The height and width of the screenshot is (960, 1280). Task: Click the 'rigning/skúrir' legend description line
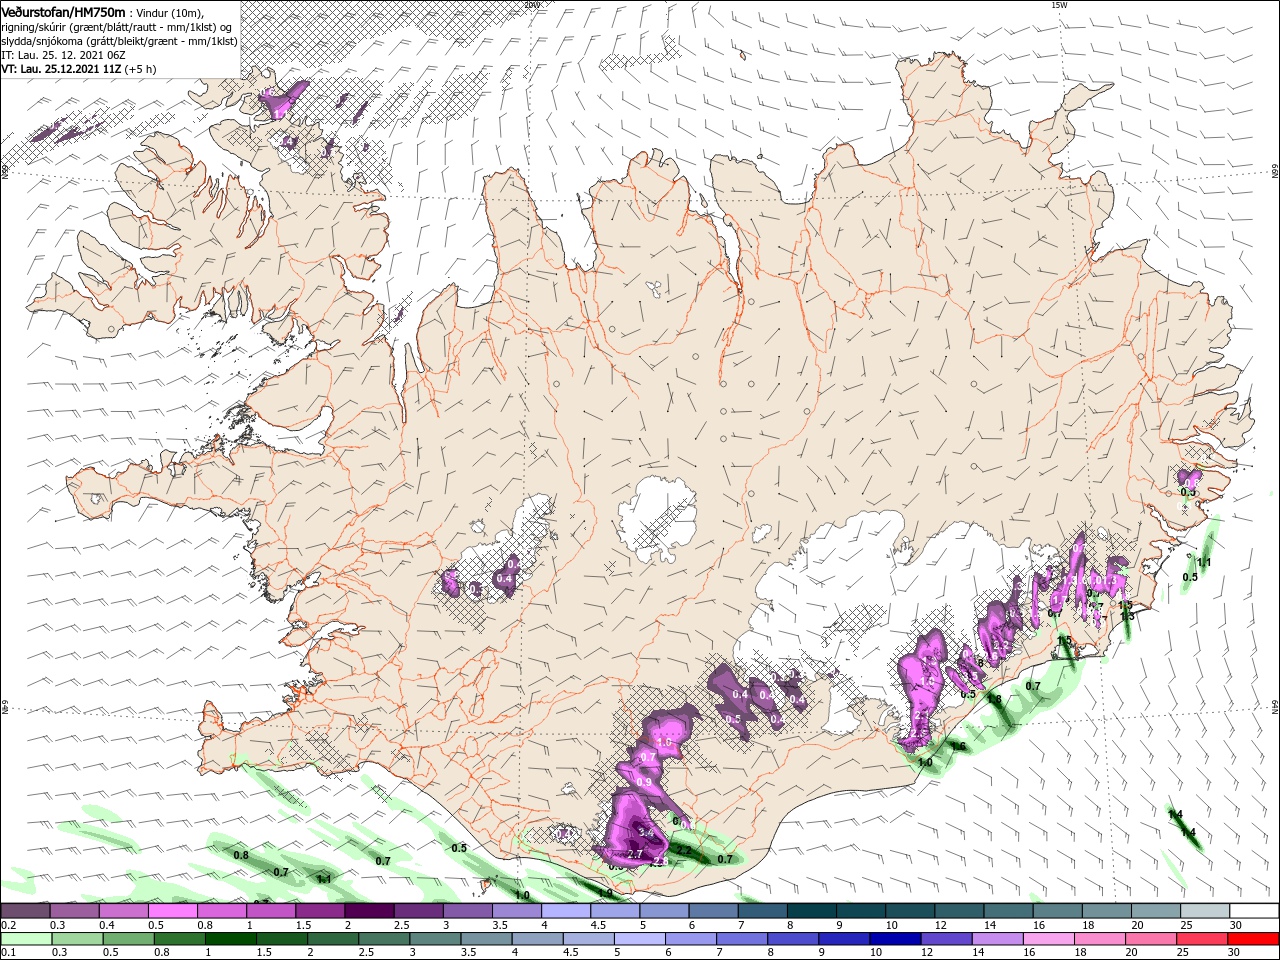click(117, 26)
